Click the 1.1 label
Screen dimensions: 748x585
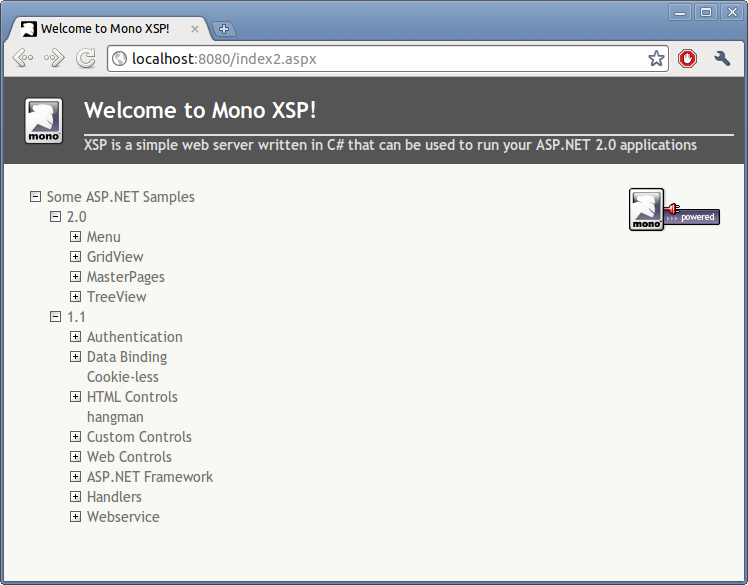76,317
